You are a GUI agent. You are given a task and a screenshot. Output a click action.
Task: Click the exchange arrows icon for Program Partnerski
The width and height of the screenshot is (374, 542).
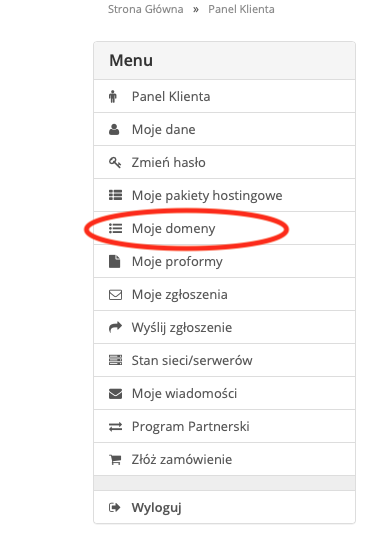coord(115,427)
